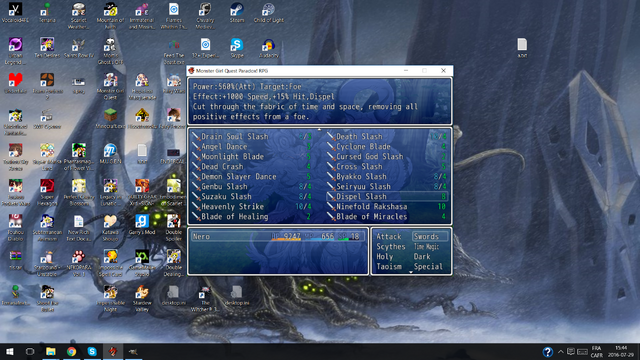Open the Dark skill category
The width and height of the screenshot is (640, 360).
pyautogui.click(x=422, y=256)
